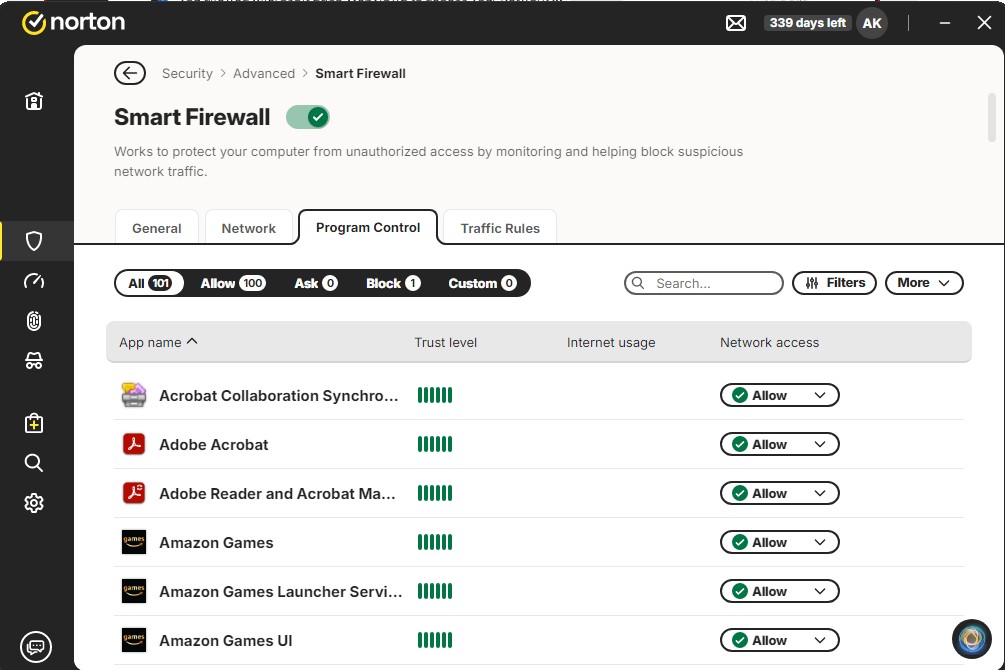Image resolution: width=1005 pixels, height=670 pixels.
Task: Click the Amazon Games app icon
Action: [134, 542]
